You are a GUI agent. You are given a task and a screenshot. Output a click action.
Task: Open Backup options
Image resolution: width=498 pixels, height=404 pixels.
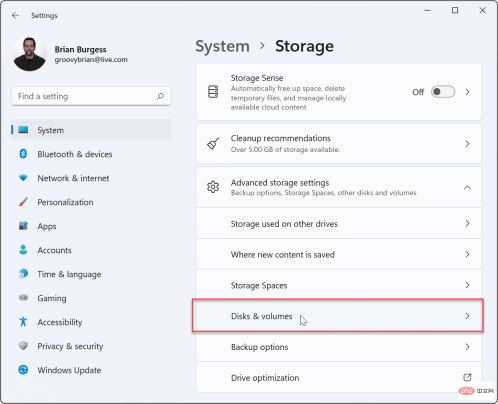[339, 347]
